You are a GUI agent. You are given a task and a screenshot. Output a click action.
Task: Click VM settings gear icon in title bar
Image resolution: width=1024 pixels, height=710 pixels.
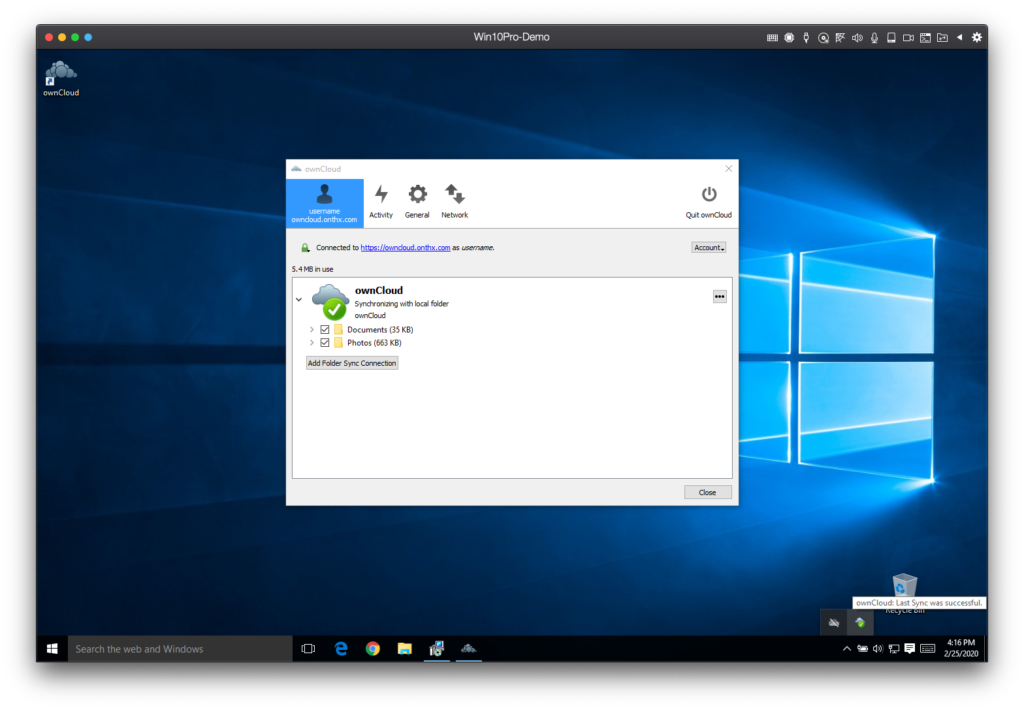[x=976, y=37]
